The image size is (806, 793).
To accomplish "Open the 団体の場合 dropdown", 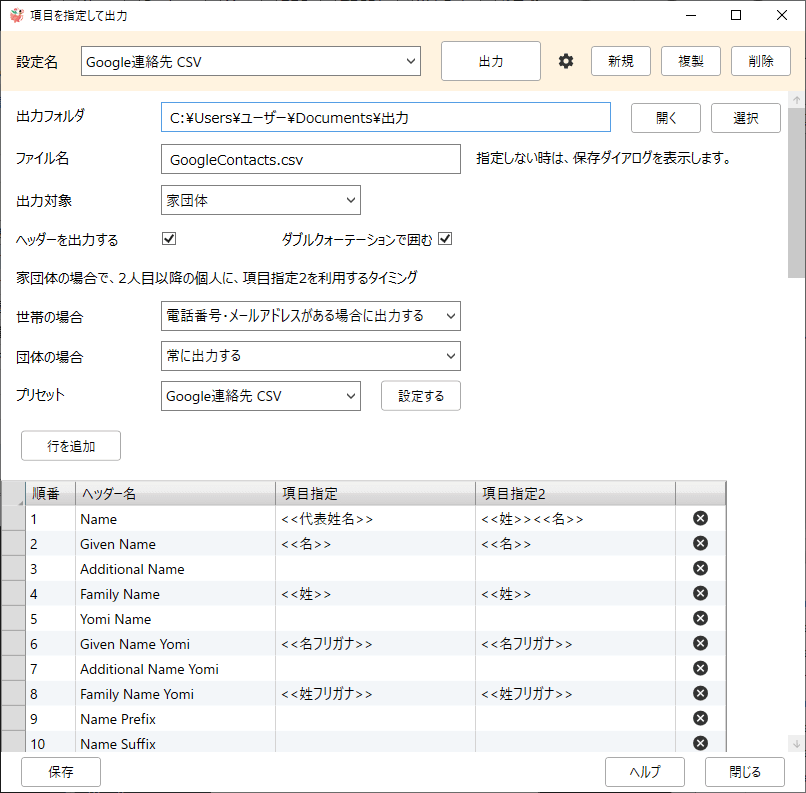I will (x=310, y=356).
